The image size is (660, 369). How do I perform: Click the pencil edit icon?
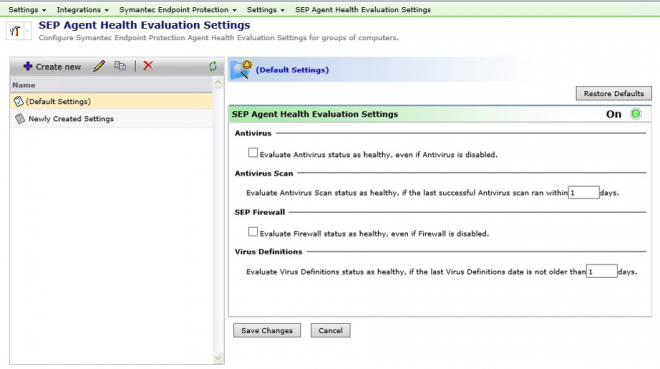(99, 66)
